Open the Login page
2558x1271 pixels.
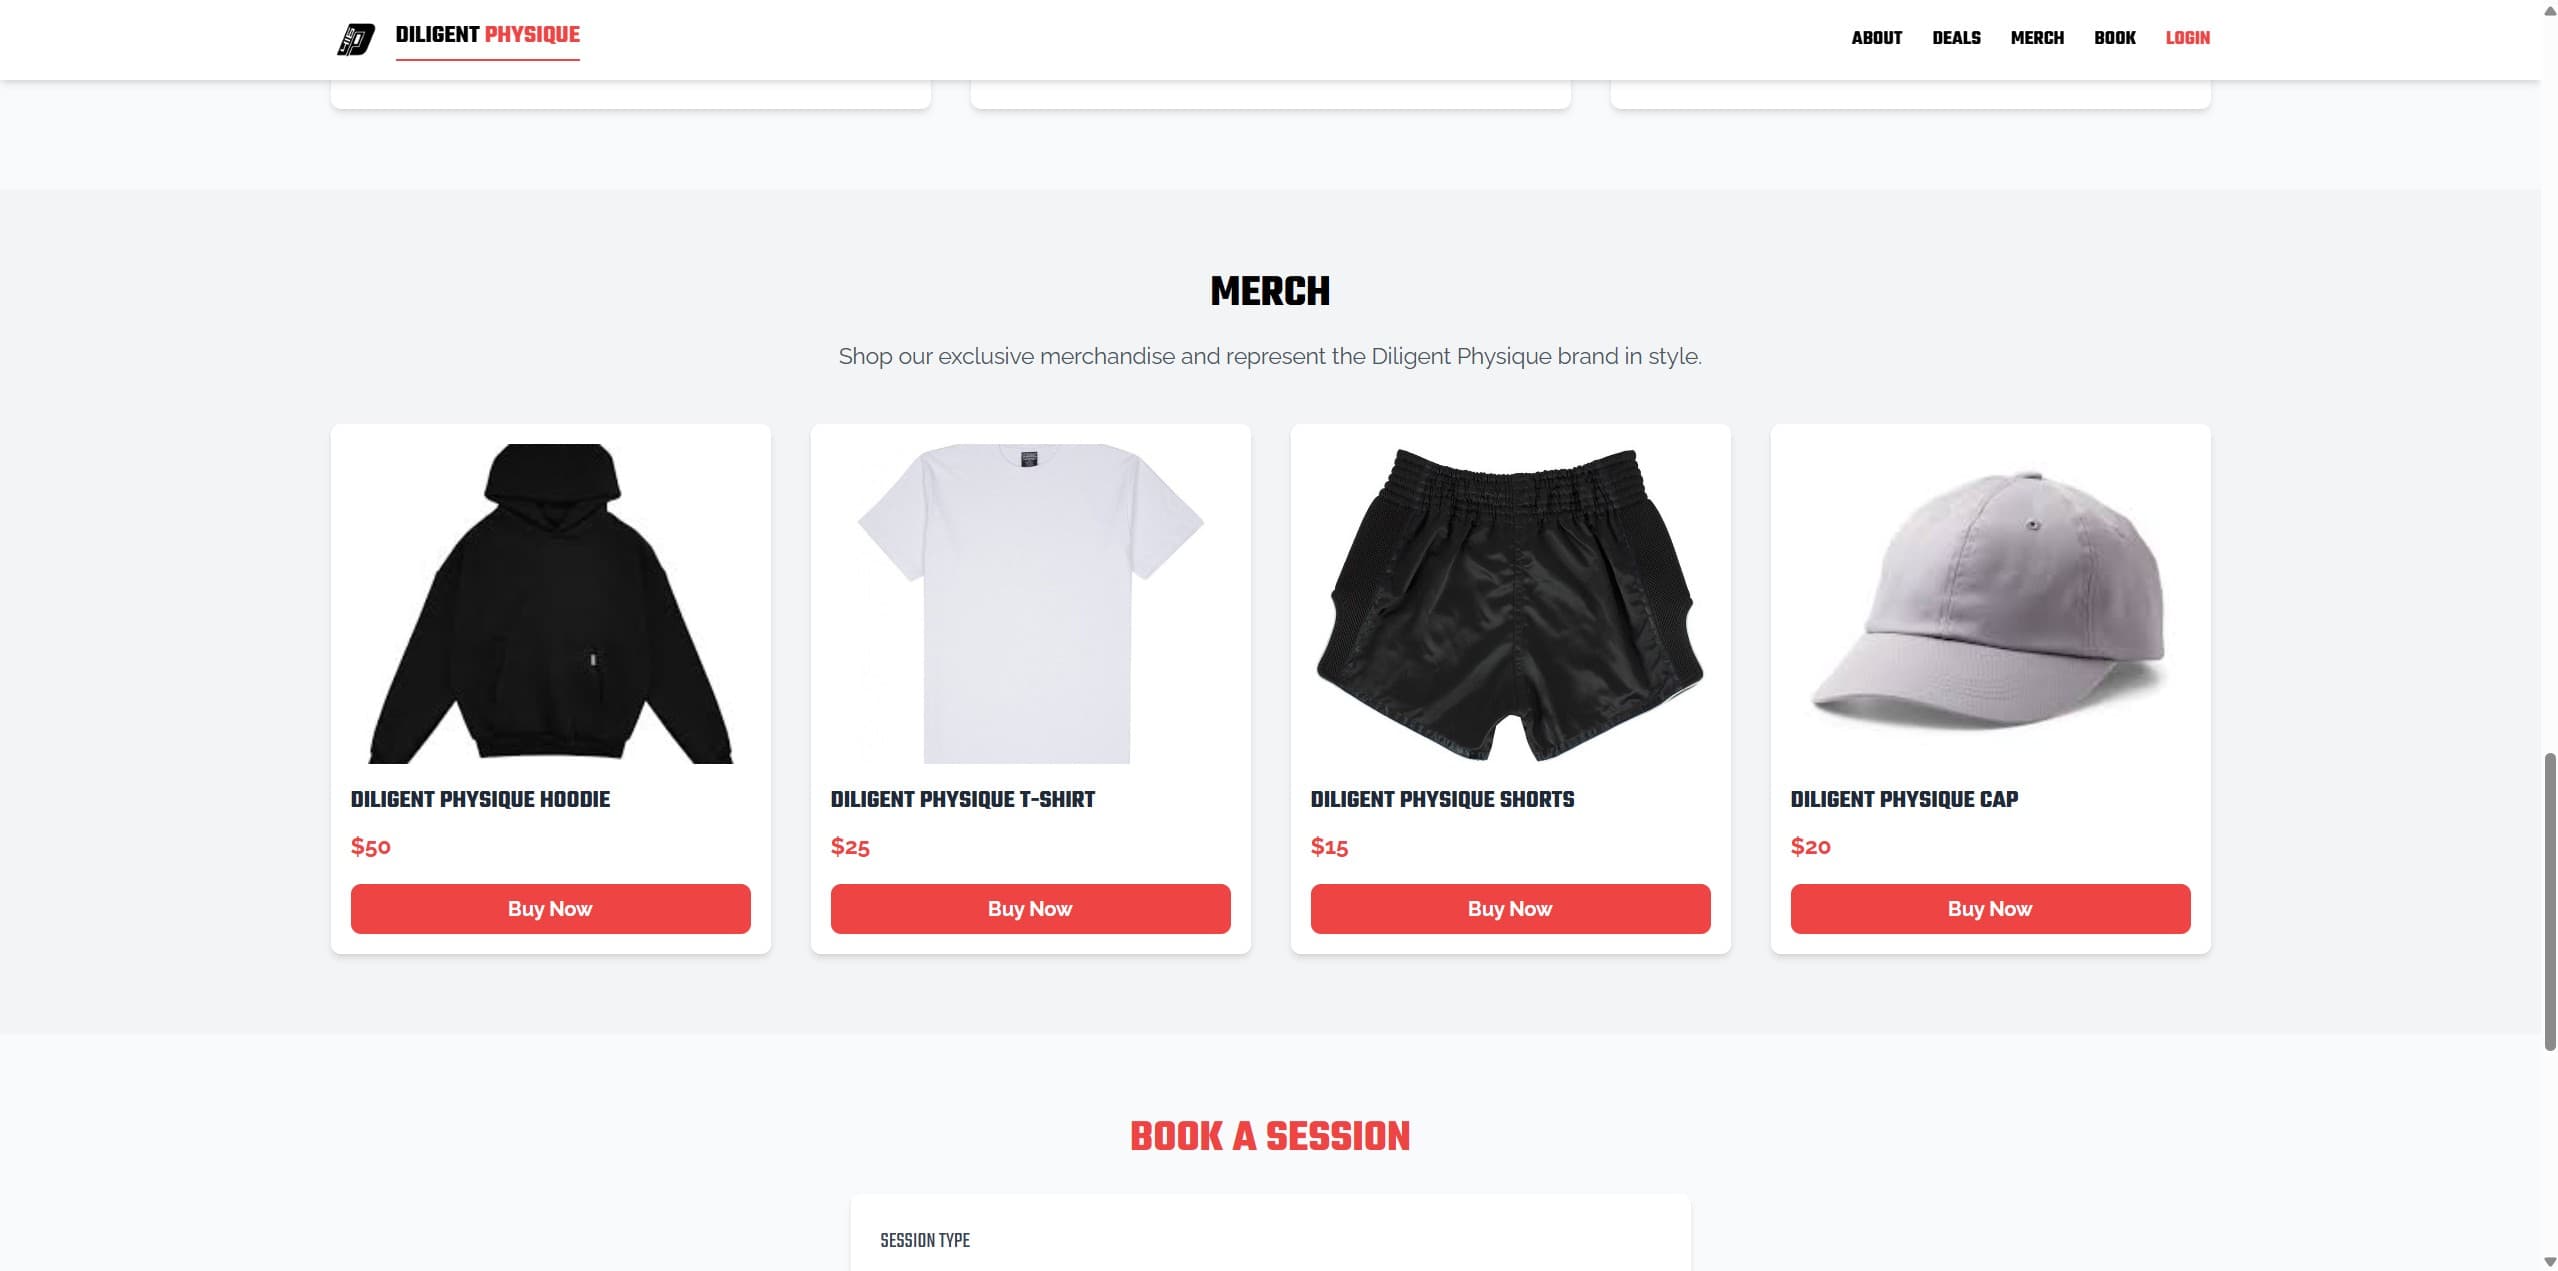(x=2187, y=38)
